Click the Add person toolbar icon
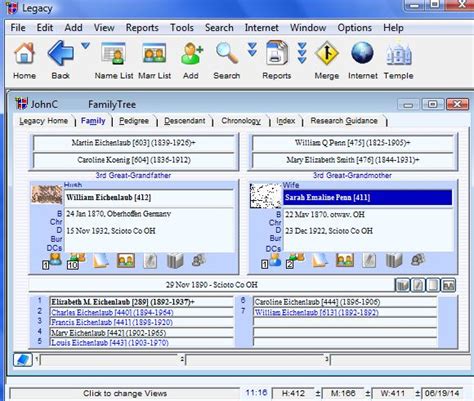 (x=191, y=53)
